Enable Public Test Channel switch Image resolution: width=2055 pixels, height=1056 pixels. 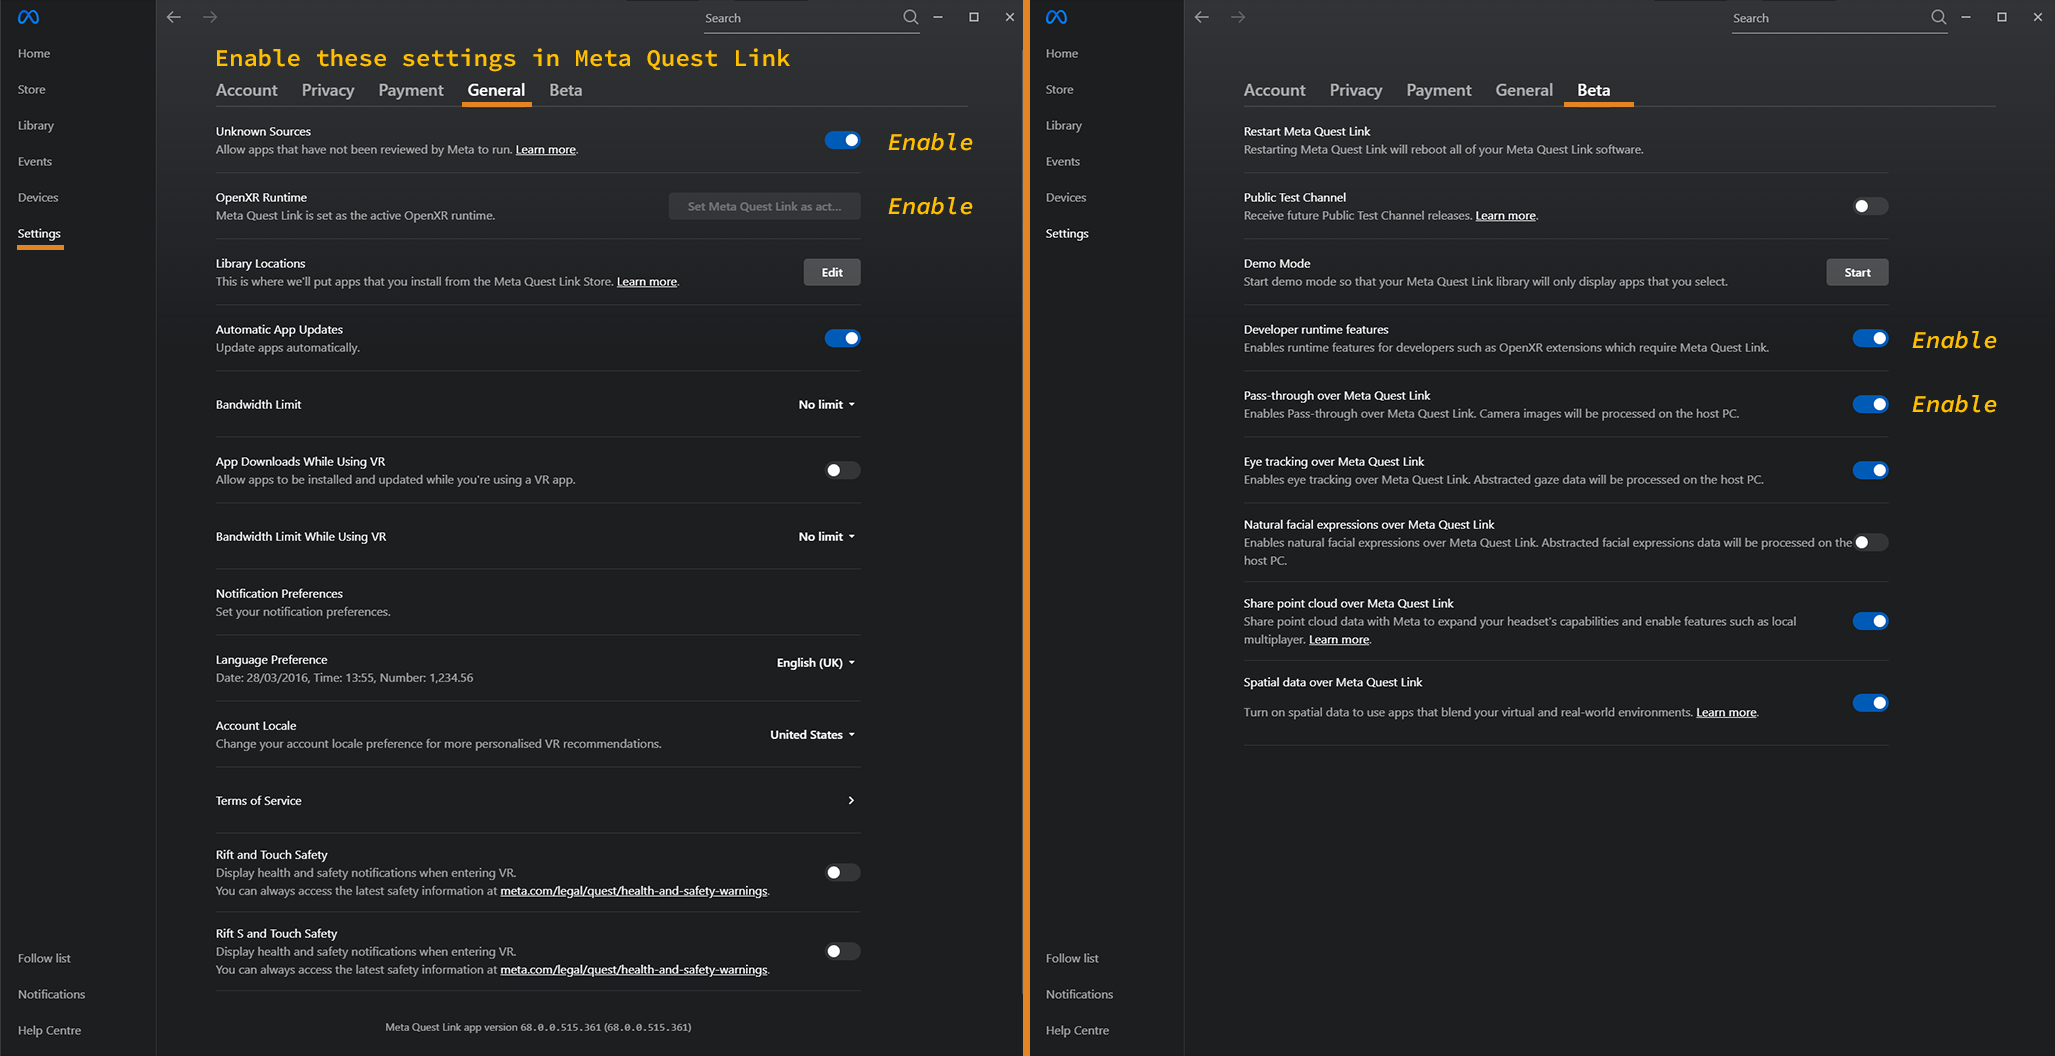(x=1870, y=206)
